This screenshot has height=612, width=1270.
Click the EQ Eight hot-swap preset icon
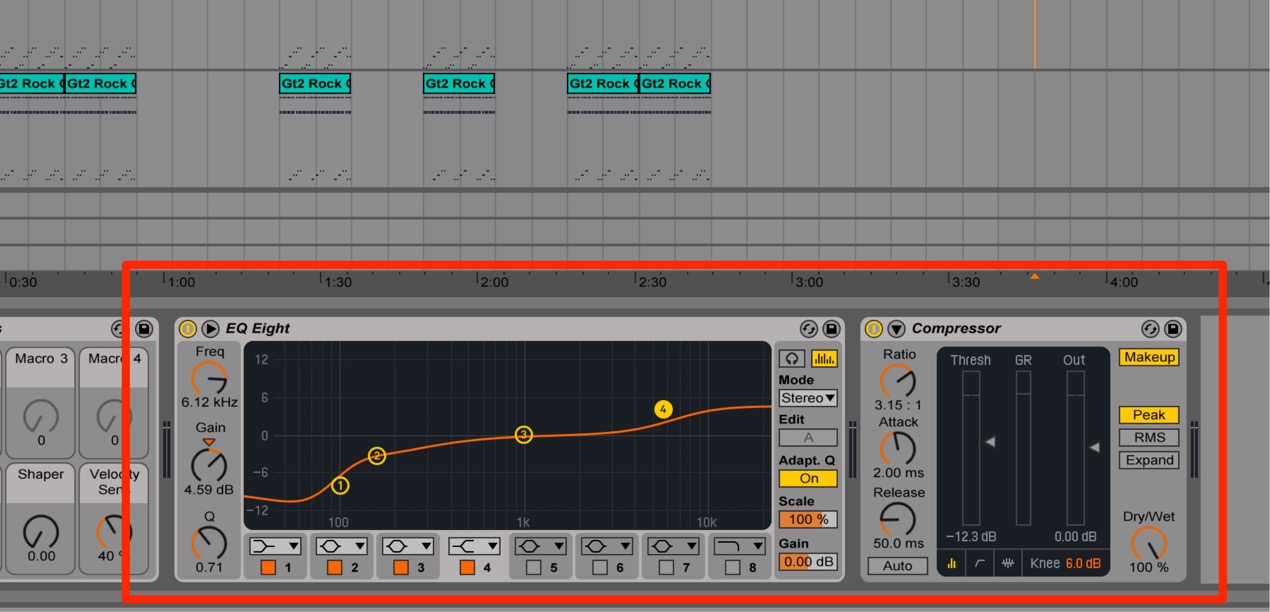[x=809, y=329]
